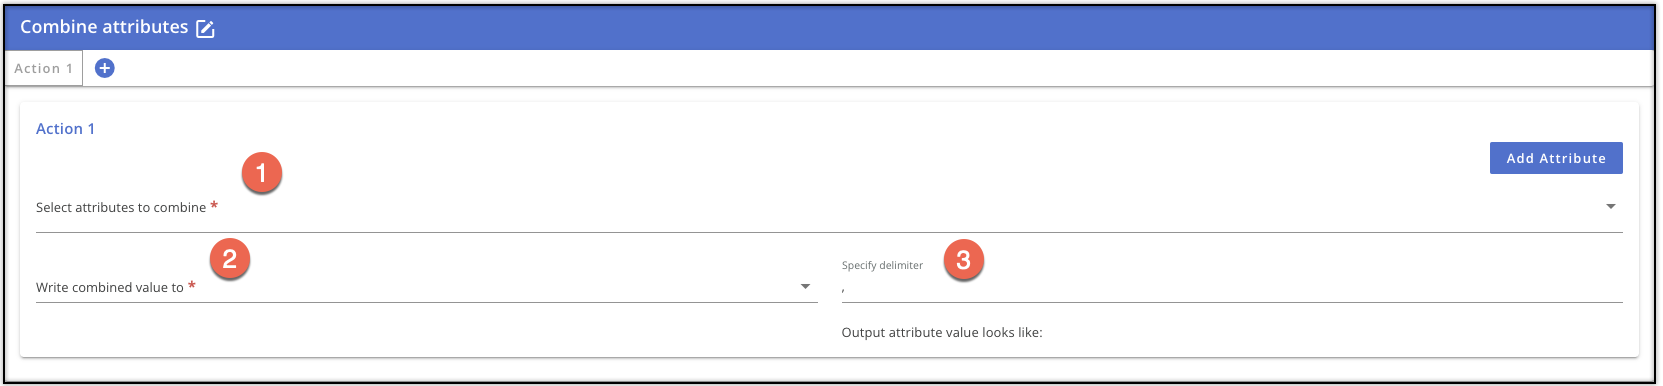The image size is (1663, 386).
Task: Click the edit pencil icon beside Combine attributes
Action: pyautogui.click(x=205, y=29)
